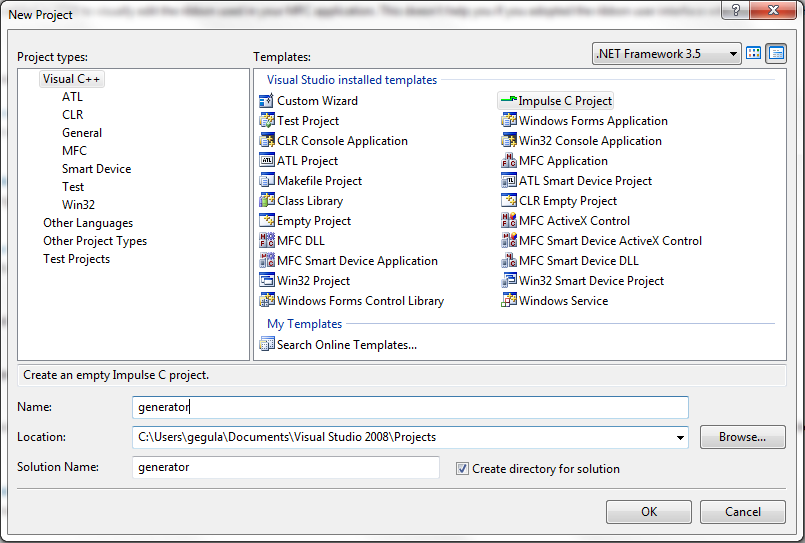
Task: Click the OK button
Action: 649,512
